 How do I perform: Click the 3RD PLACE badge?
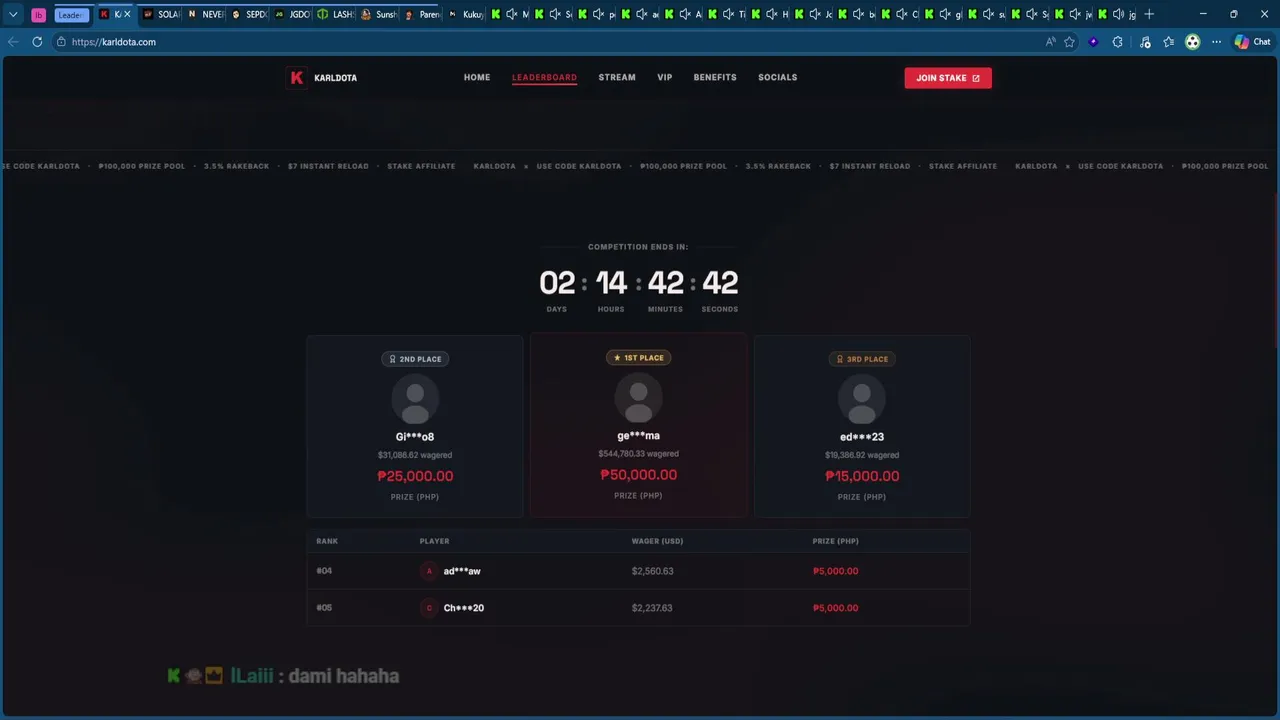pos(862,359)
